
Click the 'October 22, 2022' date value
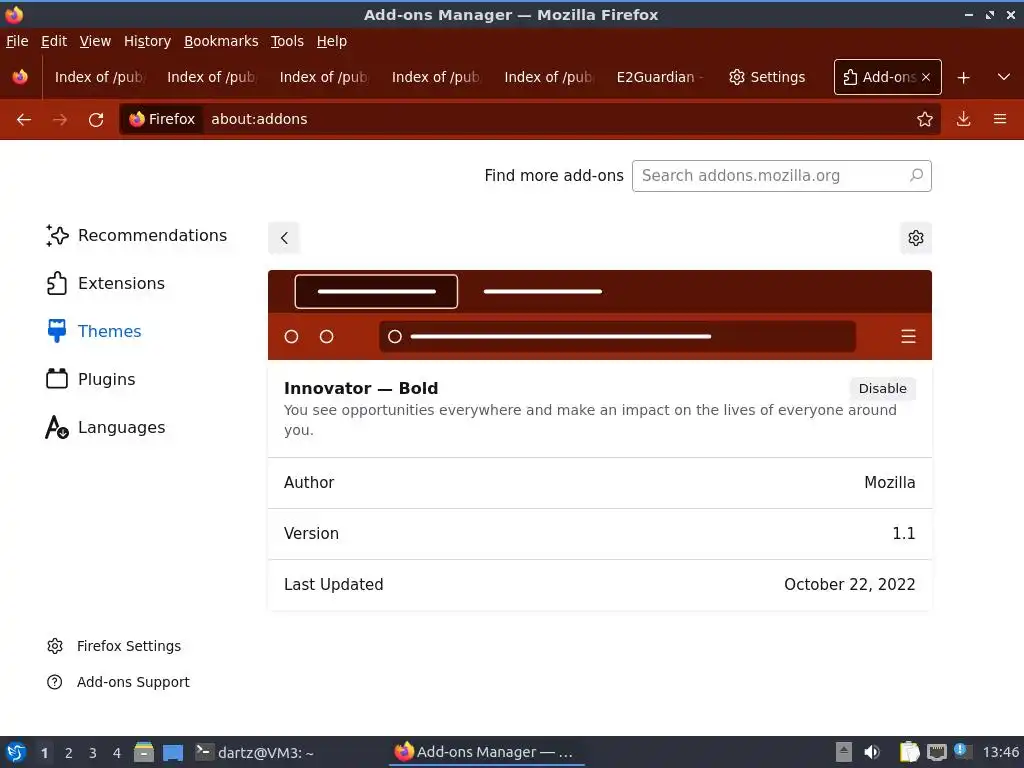[850, 584]
